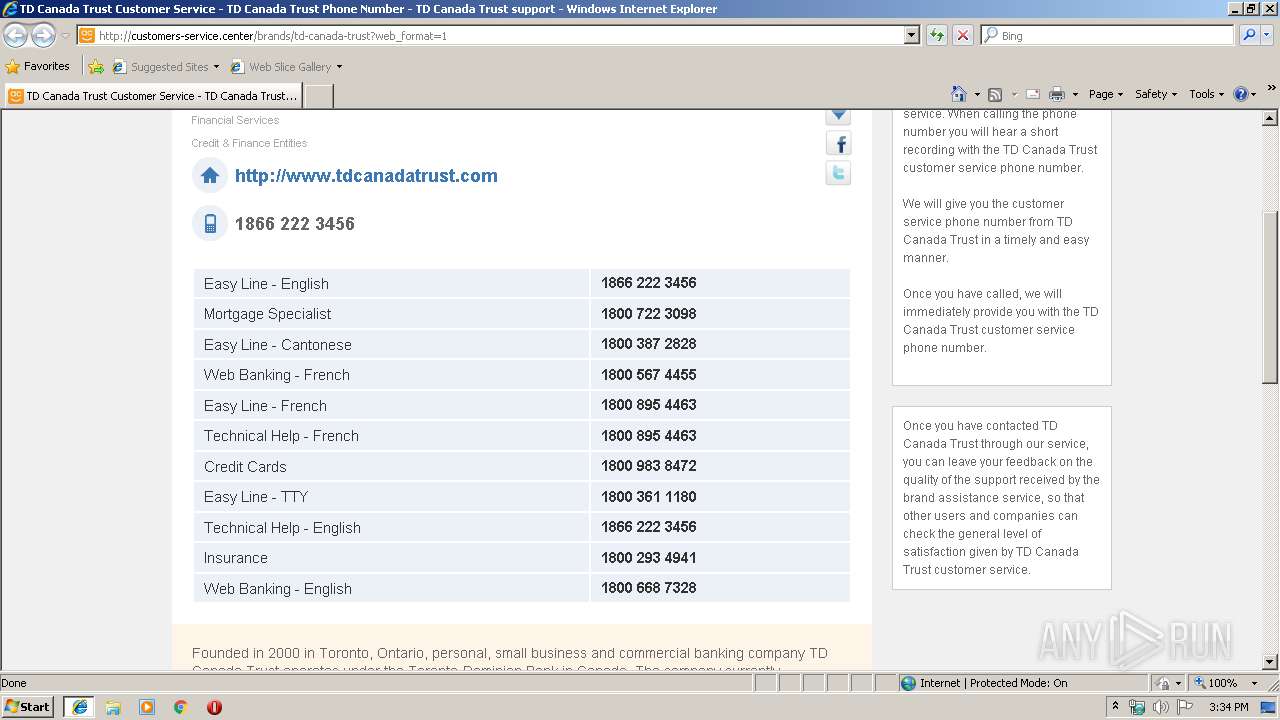Viewport: 1280px width, 720px height.
Task: Click the Easy Line - Cantonese row
Action: click(x=521, y=344)
